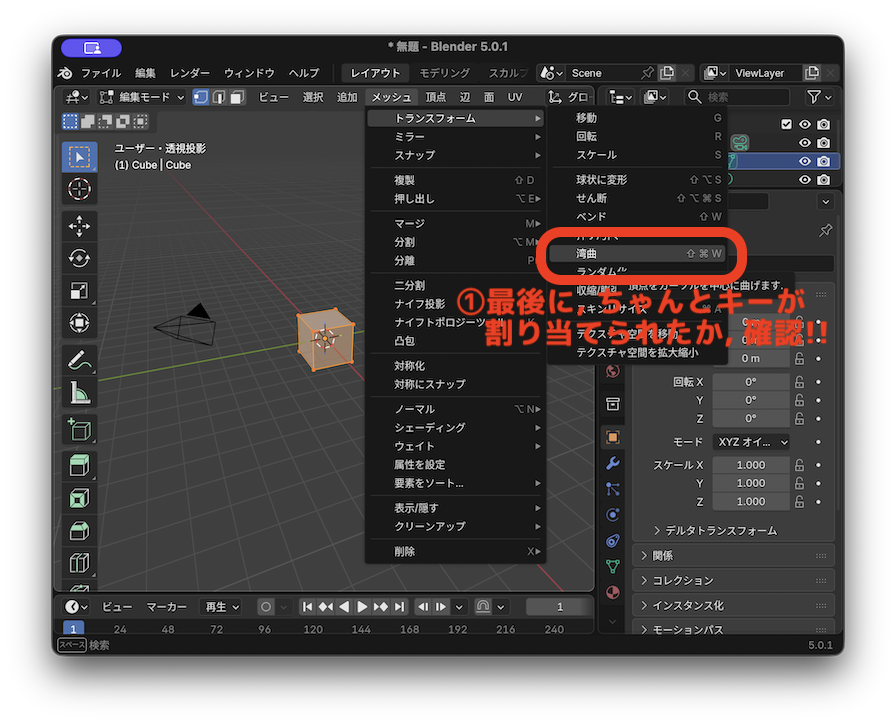
Task: Click the pin icon in the Properties panel
Action: point(825,231)
